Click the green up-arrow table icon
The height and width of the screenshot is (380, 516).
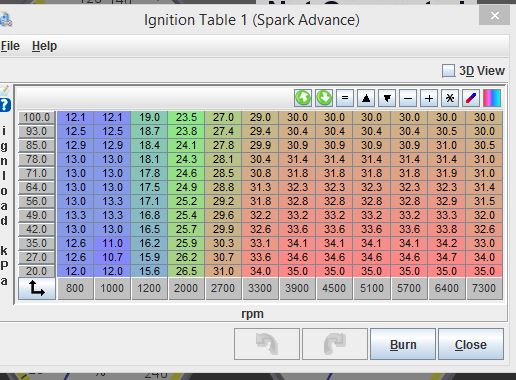click(303, 98)
